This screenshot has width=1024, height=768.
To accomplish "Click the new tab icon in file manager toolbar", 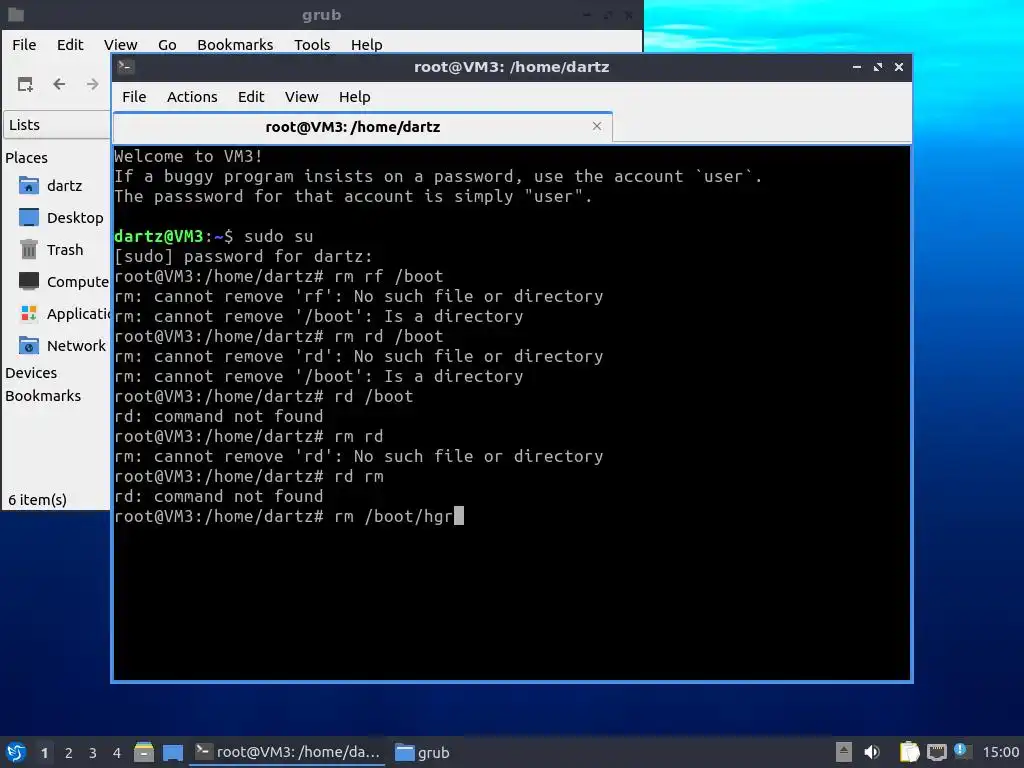I will click(x=25, y=84).
